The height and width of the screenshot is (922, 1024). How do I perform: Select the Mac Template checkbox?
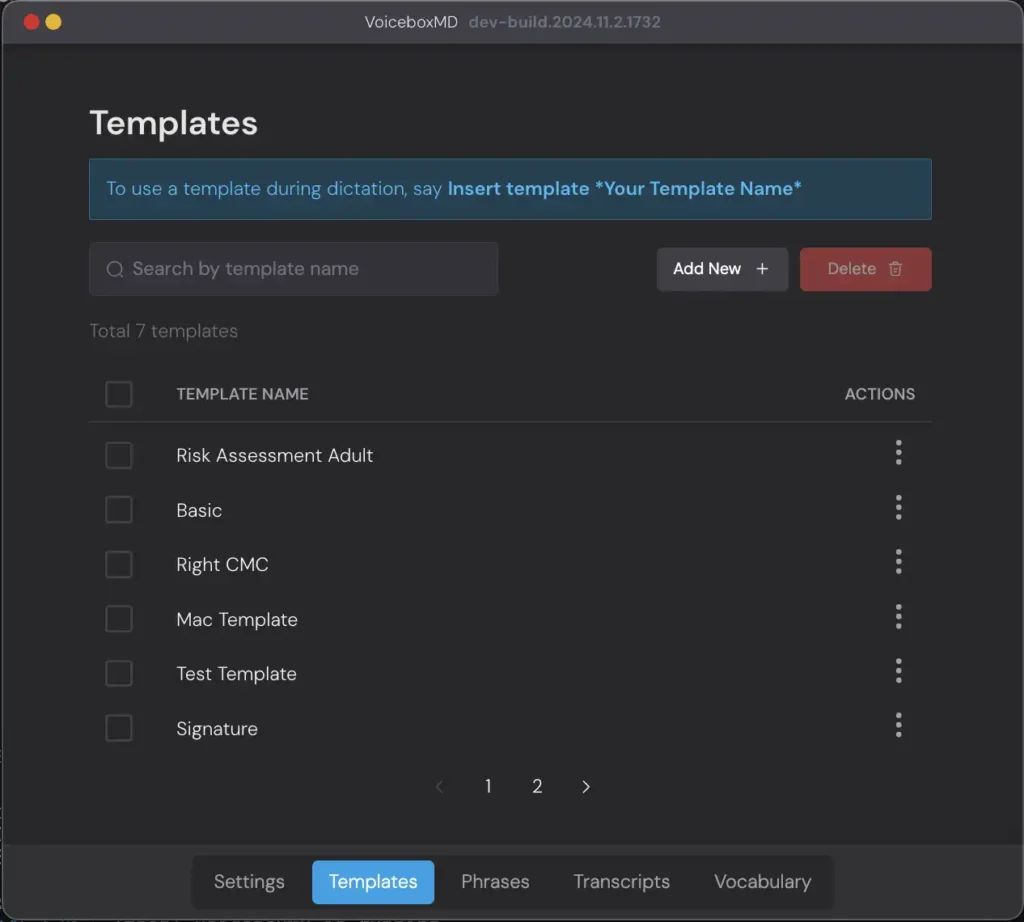click(119, 619)
